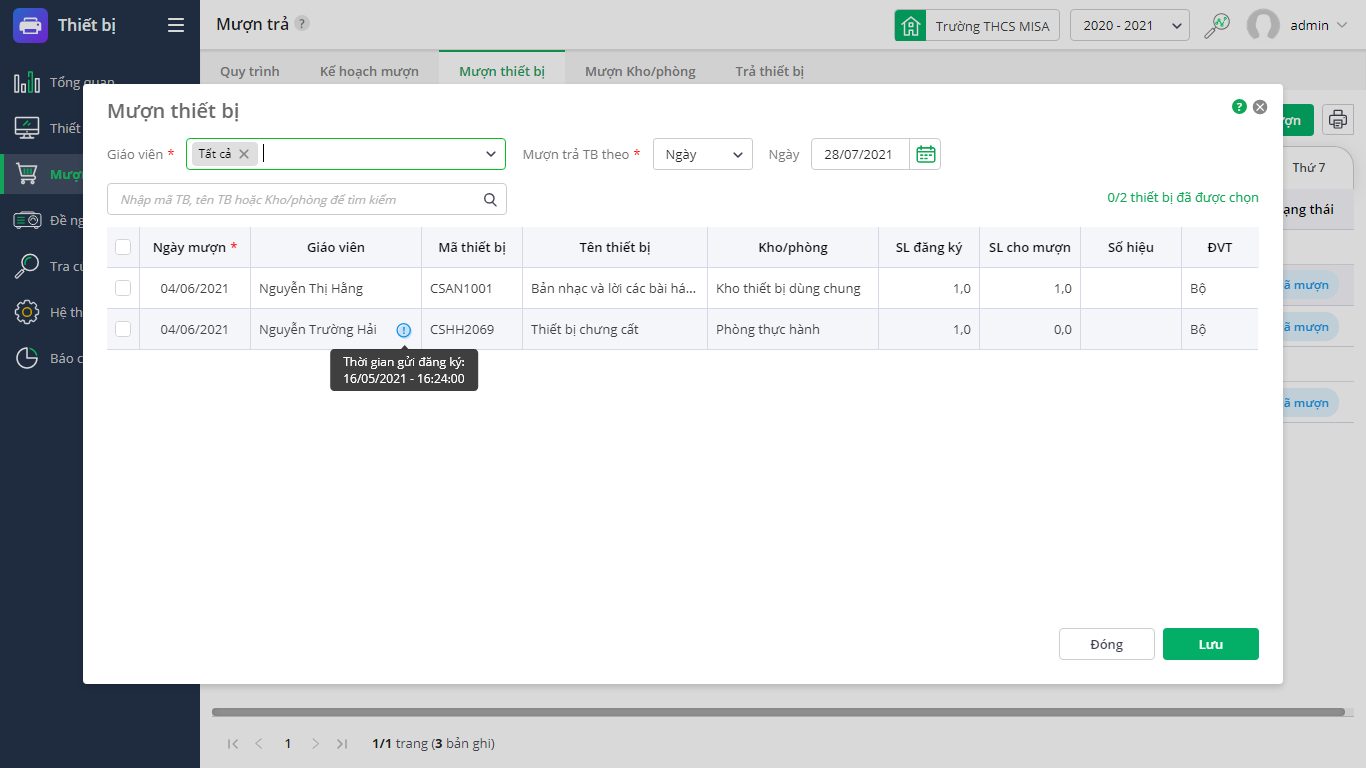The width and height of the screenshot is (1366, 768).
Task: Open the Báo cáo pie chart icon
Action: click(27, 358)
